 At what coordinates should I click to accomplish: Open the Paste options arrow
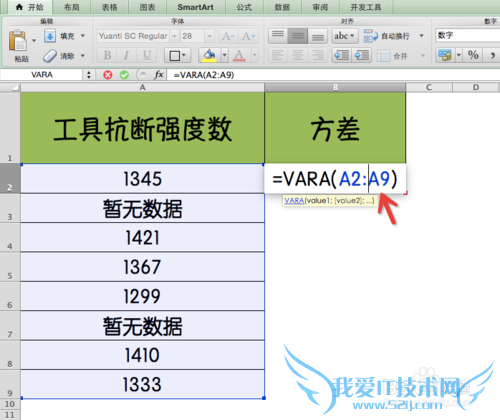pos(34,41)
